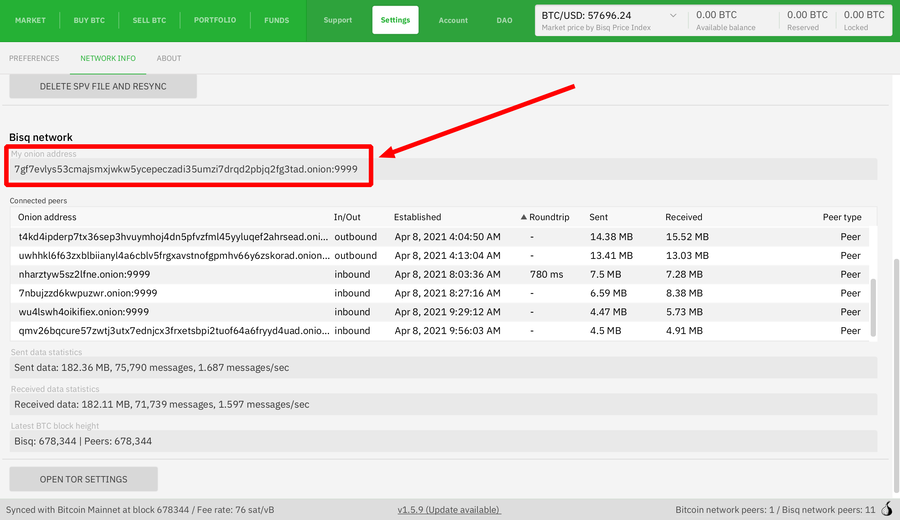900x520 pixels.
Task: Open the Funds section
Action: (276, 20)
